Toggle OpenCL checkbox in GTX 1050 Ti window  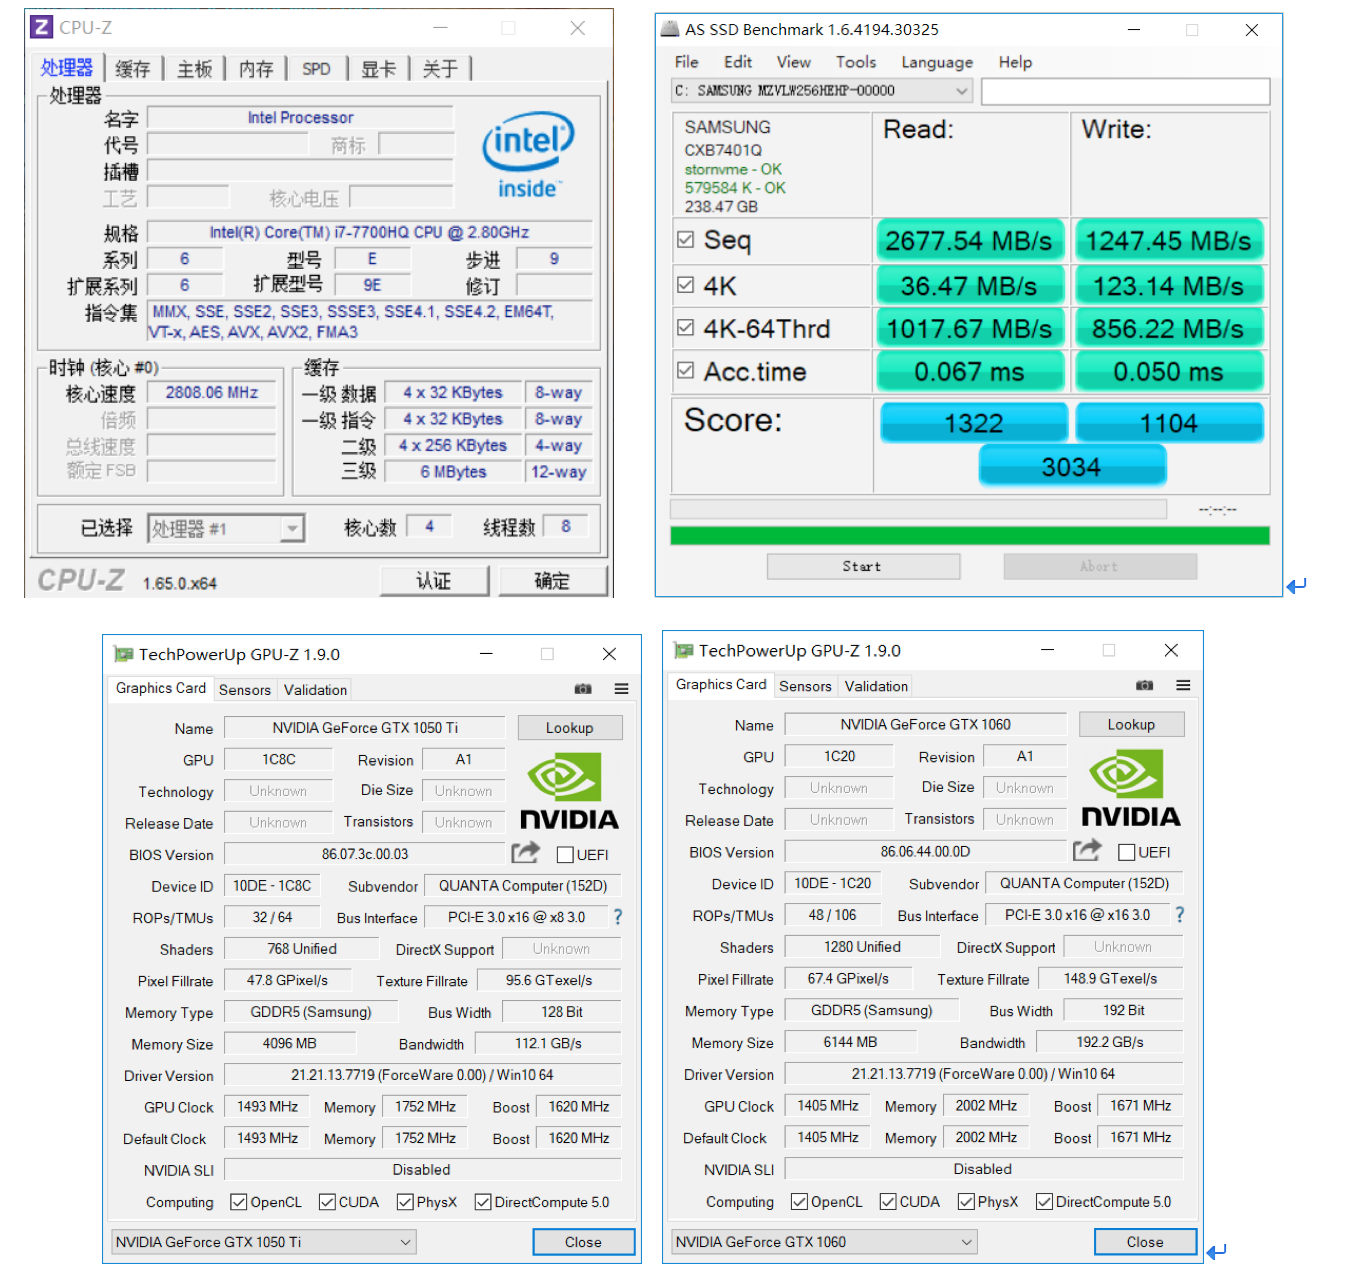click(x=238, y=1202)
